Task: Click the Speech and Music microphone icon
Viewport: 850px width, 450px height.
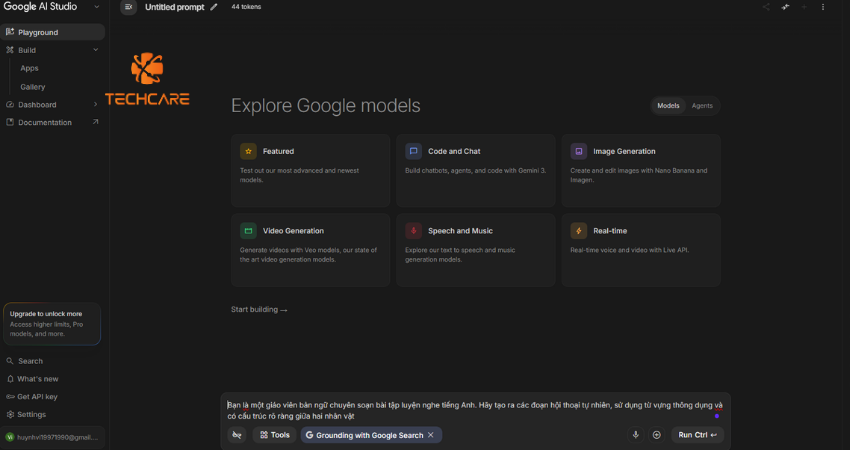Action: coord(413,230)
